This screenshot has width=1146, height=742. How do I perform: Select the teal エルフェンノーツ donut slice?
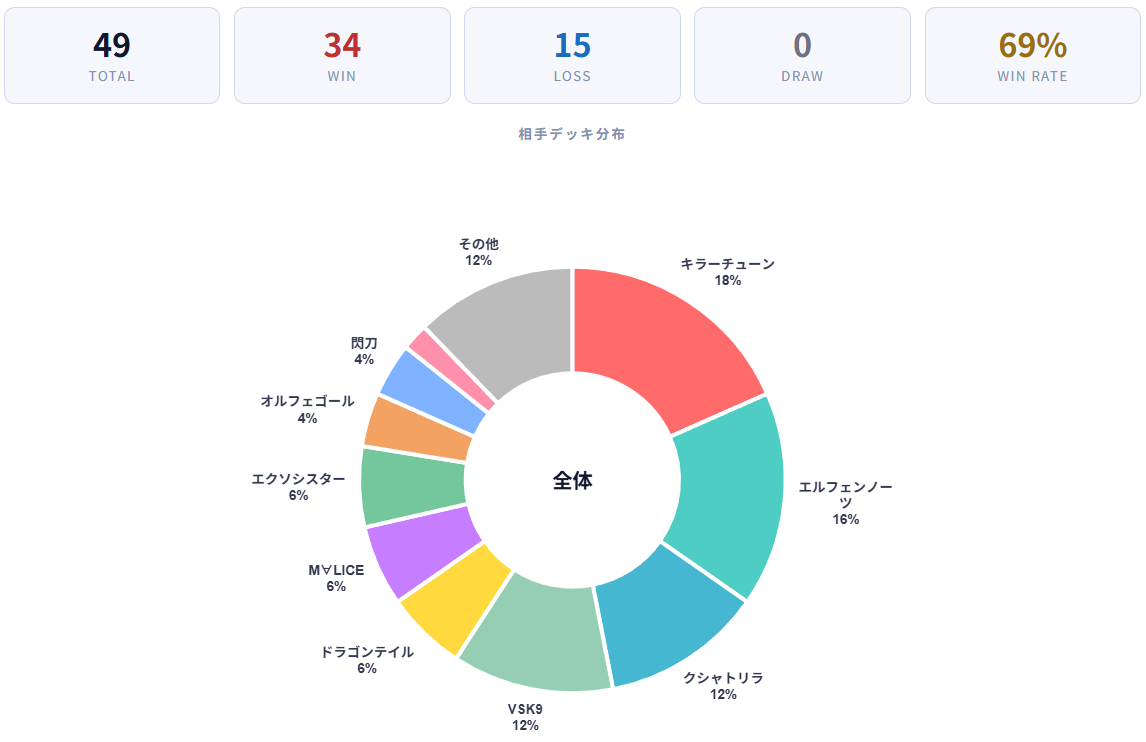(x=731, y=493)
